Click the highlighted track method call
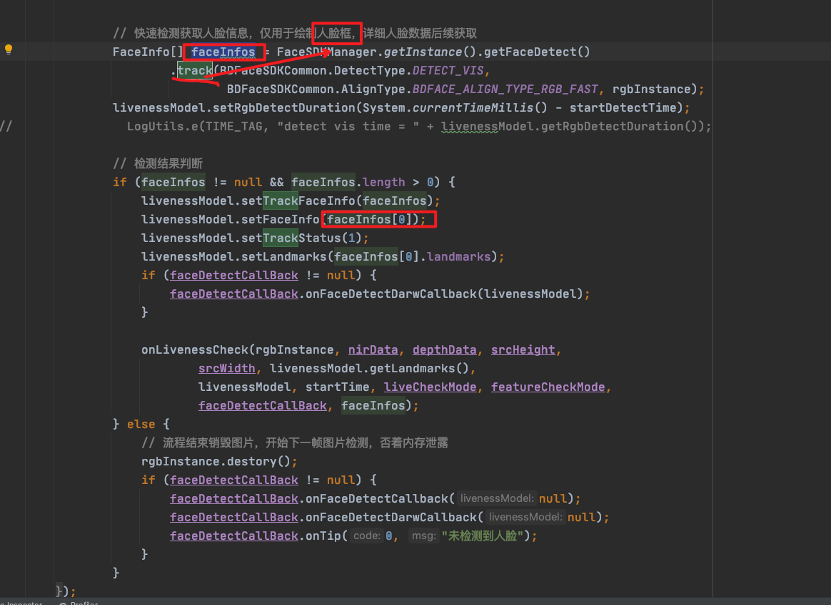This screenshot has width=832, height=606. (195, 71)
